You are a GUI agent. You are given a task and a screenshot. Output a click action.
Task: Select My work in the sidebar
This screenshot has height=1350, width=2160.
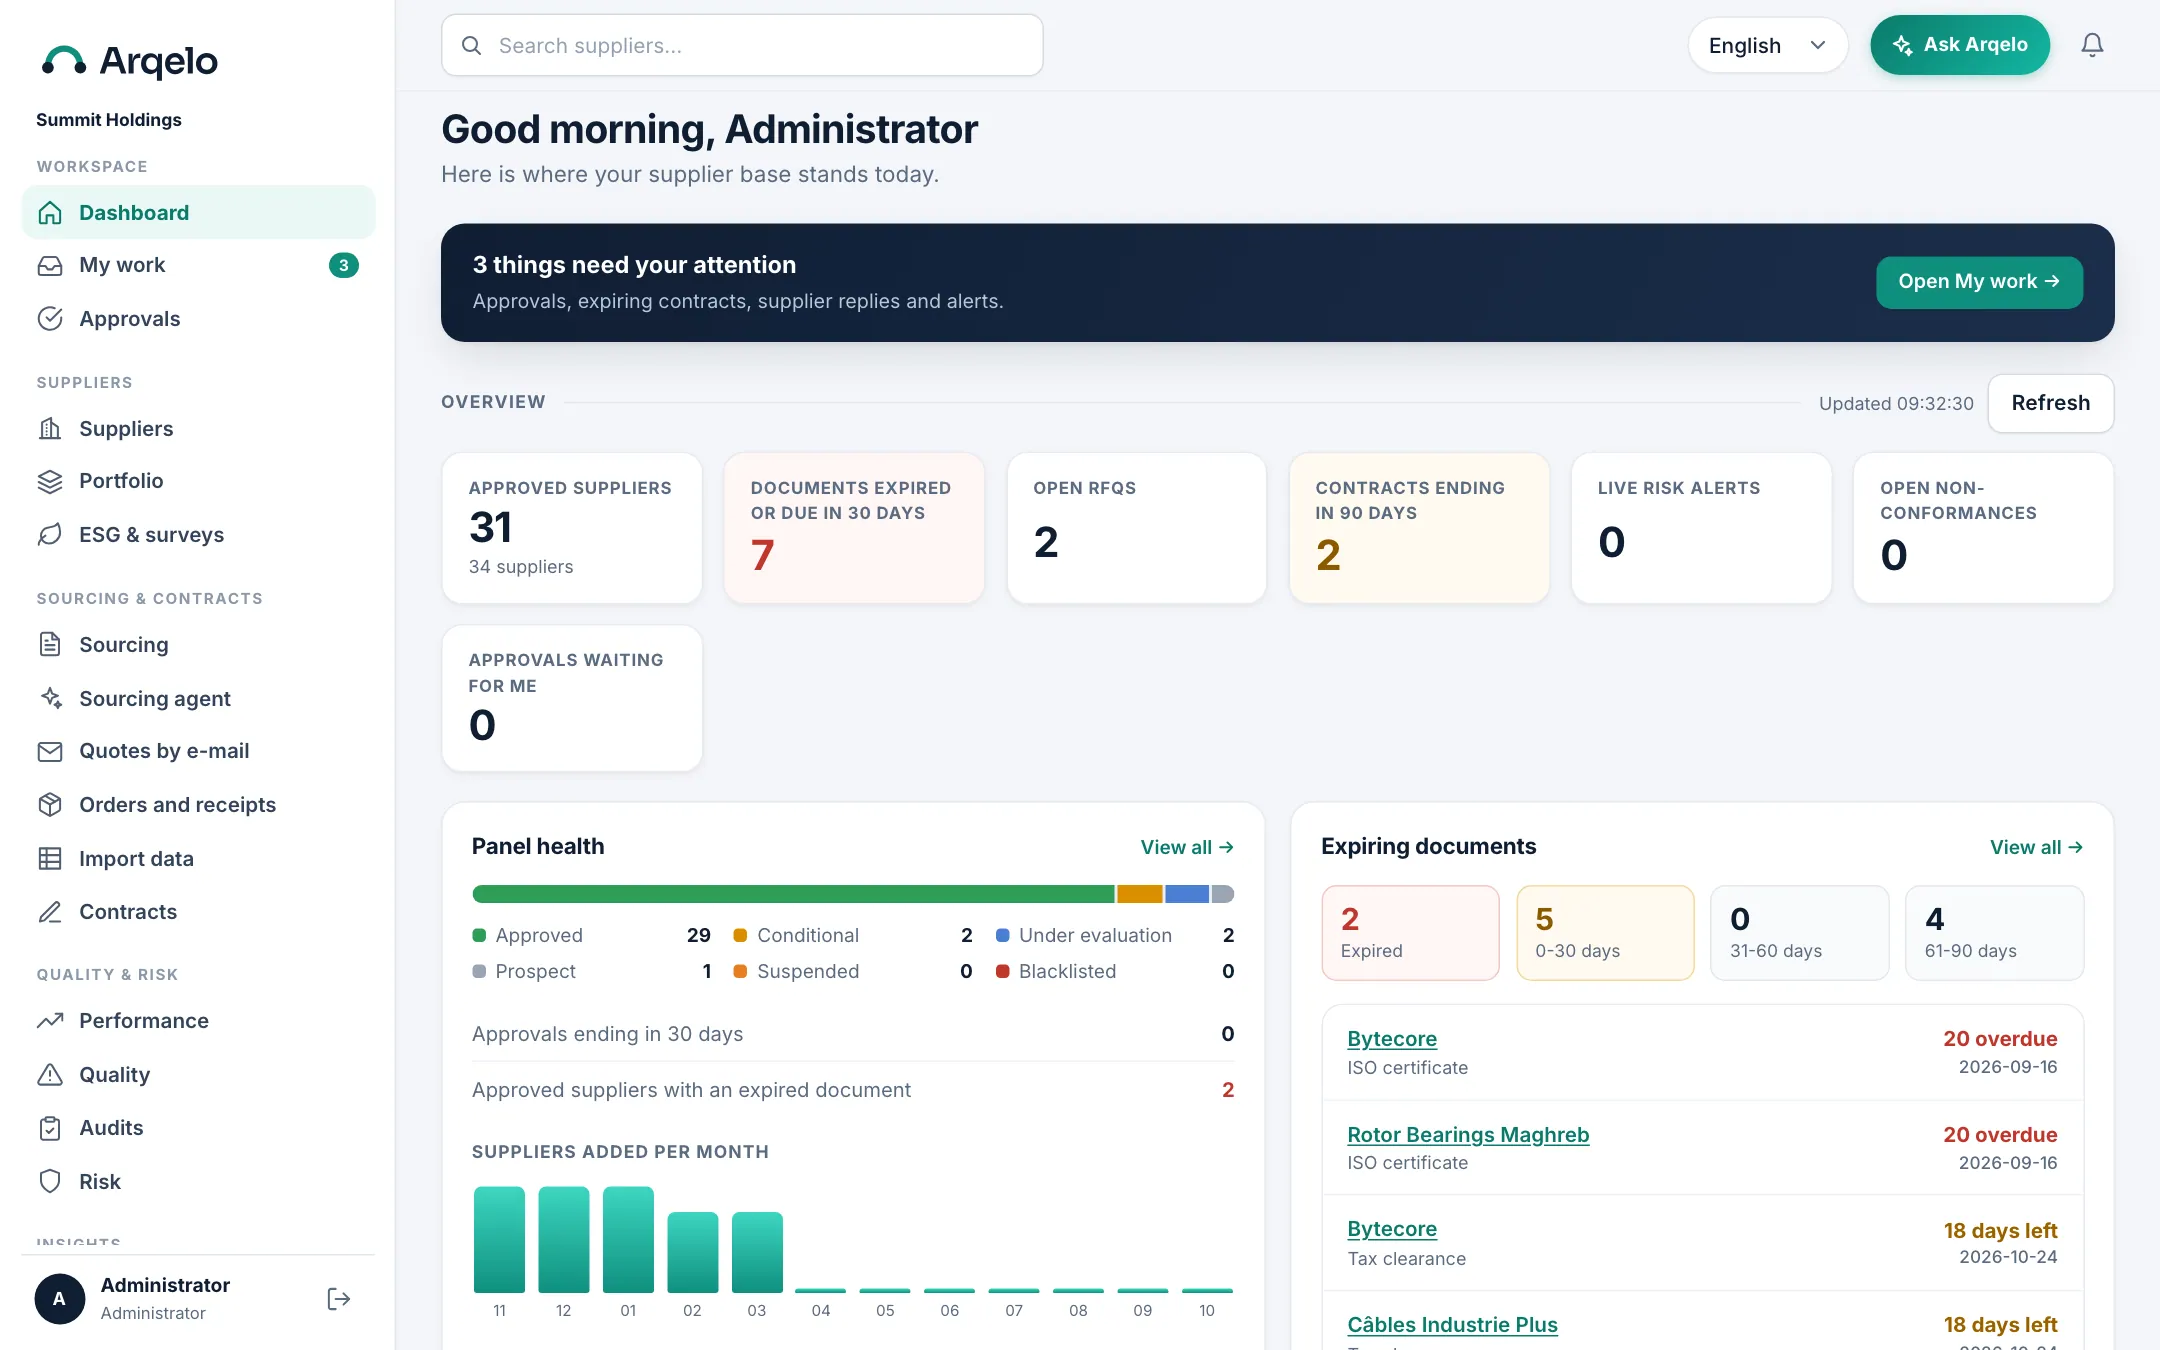tap(198, 265)
